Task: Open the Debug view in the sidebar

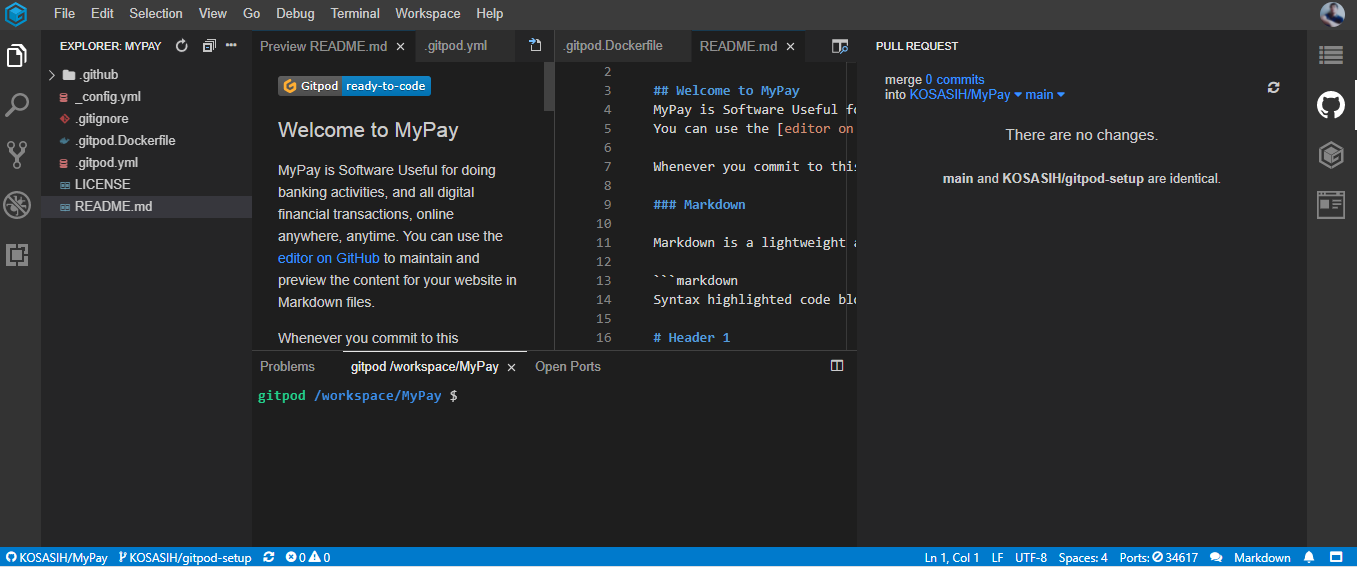Action: pos(17,205)
